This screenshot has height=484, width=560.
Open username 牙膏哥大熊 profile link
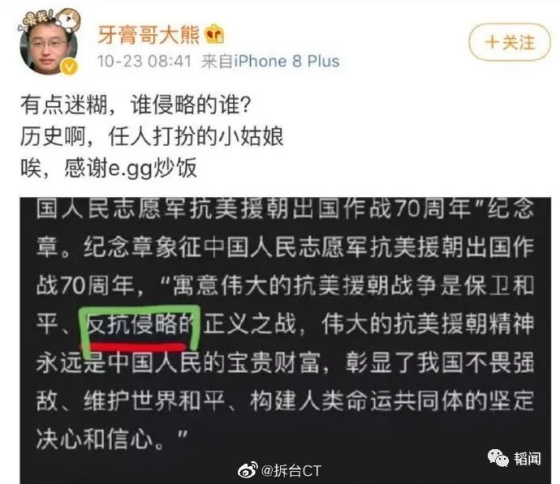point(149,35)
